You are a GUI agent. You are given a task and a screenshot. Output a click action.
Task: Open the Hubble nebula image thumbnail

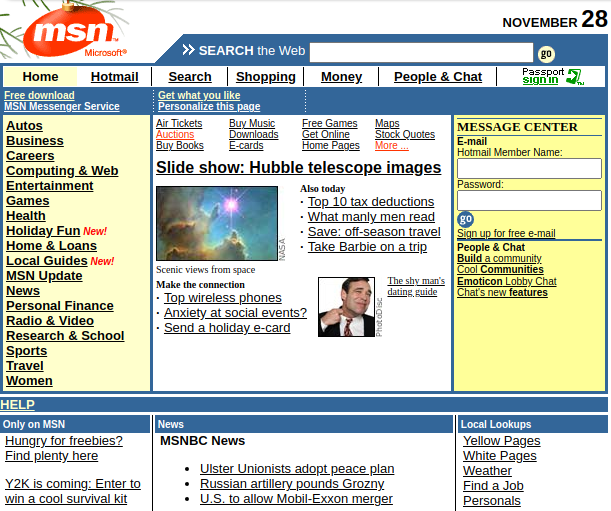[x=217, y=223]
